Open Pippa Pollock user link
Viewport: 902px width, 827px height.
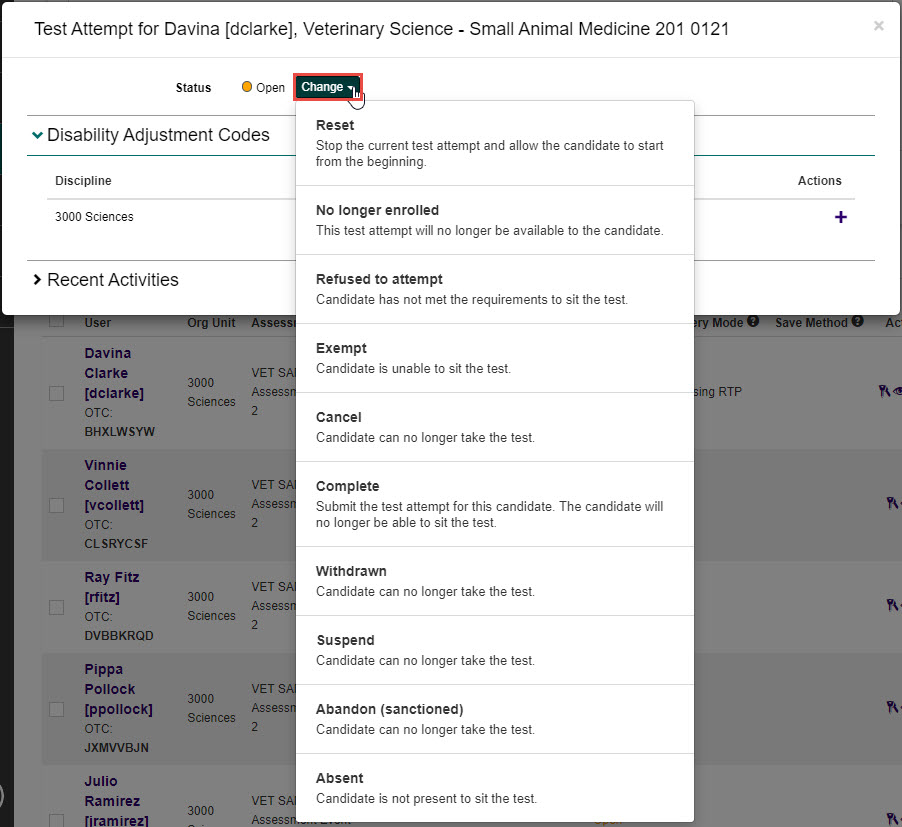point(110,689)
